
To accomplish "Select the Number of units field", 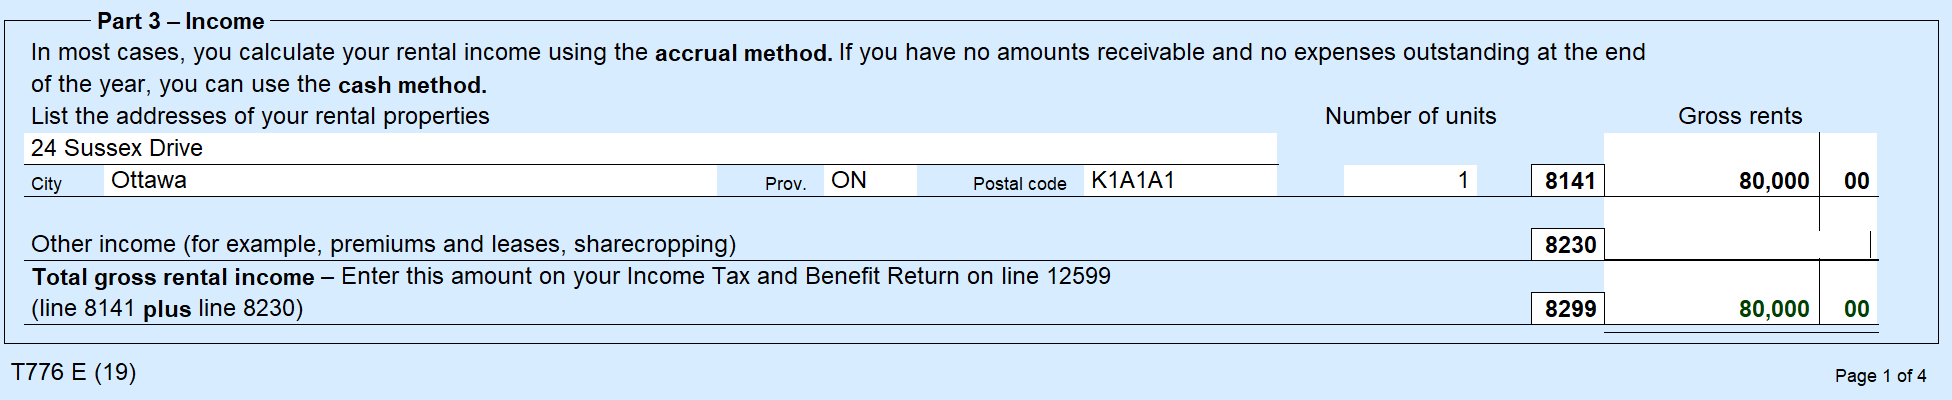I will [1410, 181].
